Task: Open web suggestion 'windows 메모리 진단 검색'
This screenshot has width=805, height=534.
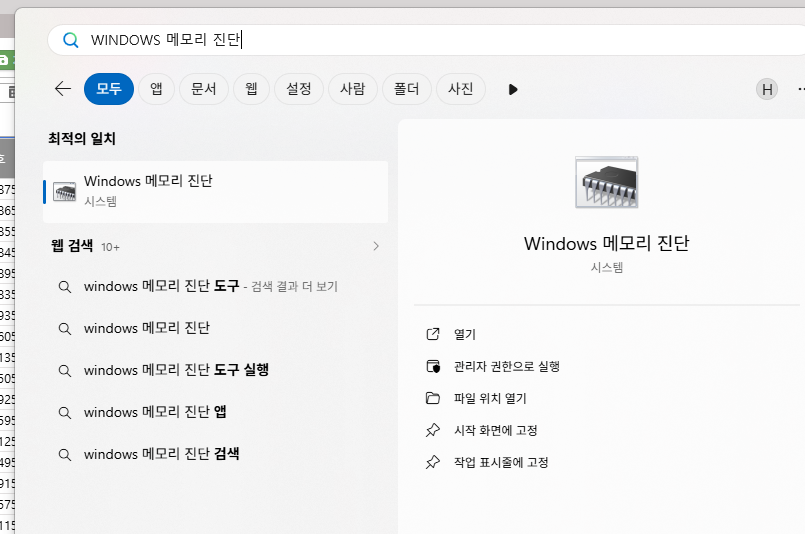Action: coord(216,454)
